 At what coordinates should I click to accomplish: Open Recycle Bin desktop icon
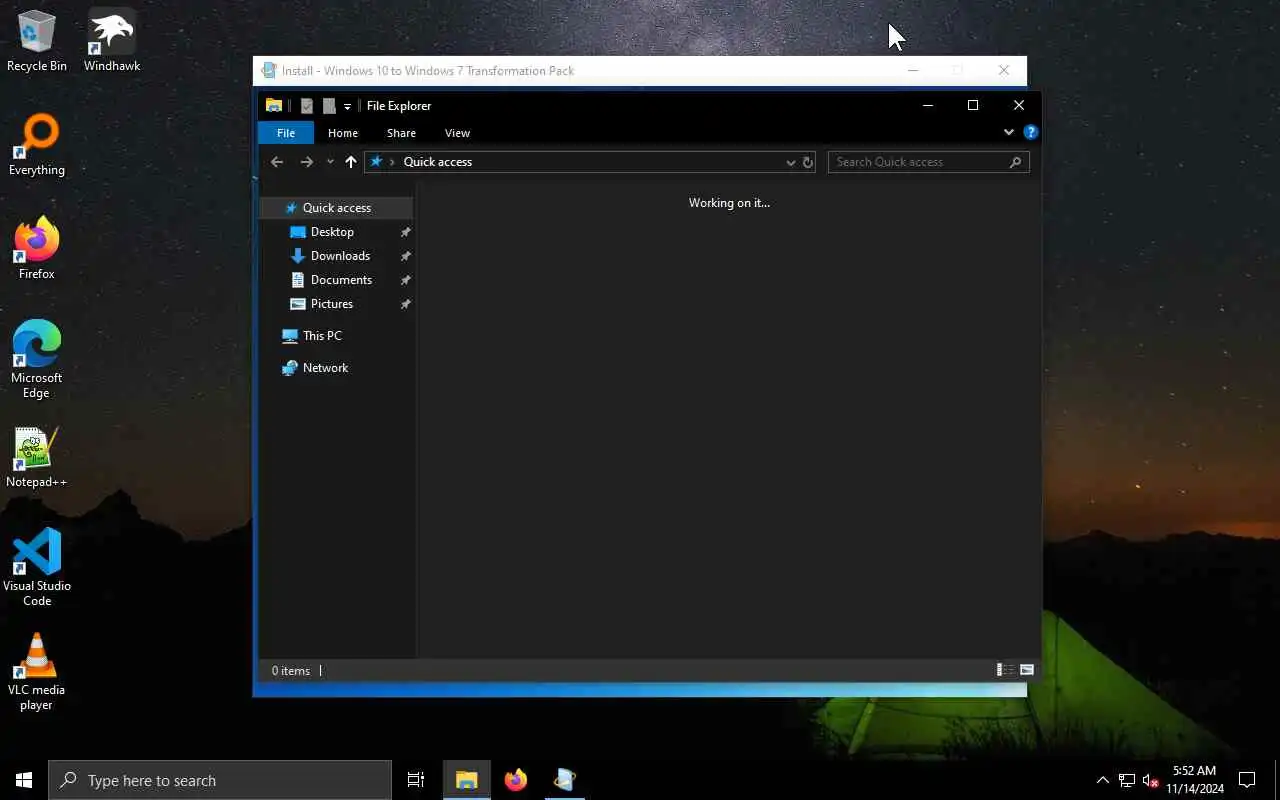[x=37, y=41]
